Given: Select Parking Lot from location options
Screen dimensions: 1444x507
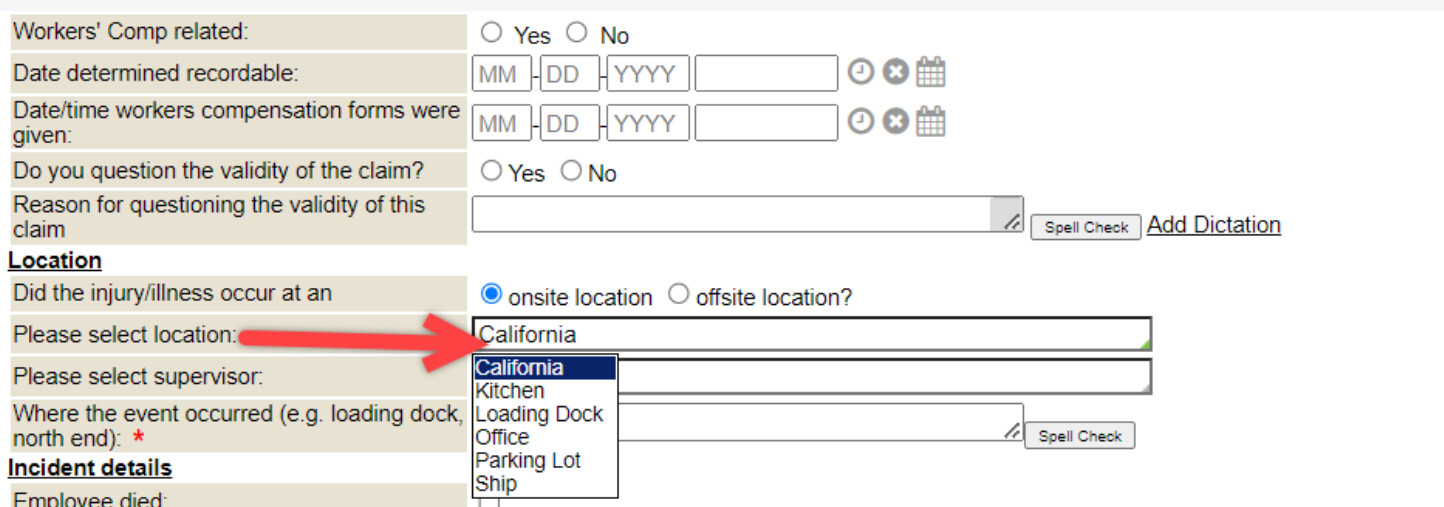Looking at the screenshot, I should pyautogui.click(x=528, y=461).
